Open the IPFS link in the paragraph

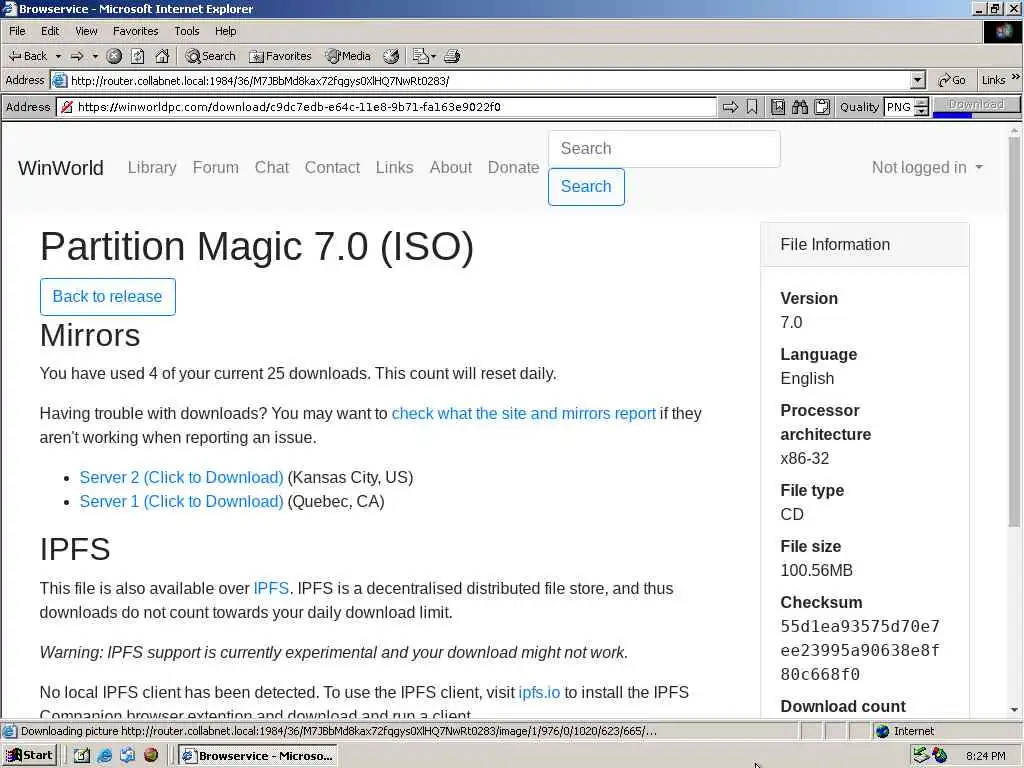click(271, 588)
